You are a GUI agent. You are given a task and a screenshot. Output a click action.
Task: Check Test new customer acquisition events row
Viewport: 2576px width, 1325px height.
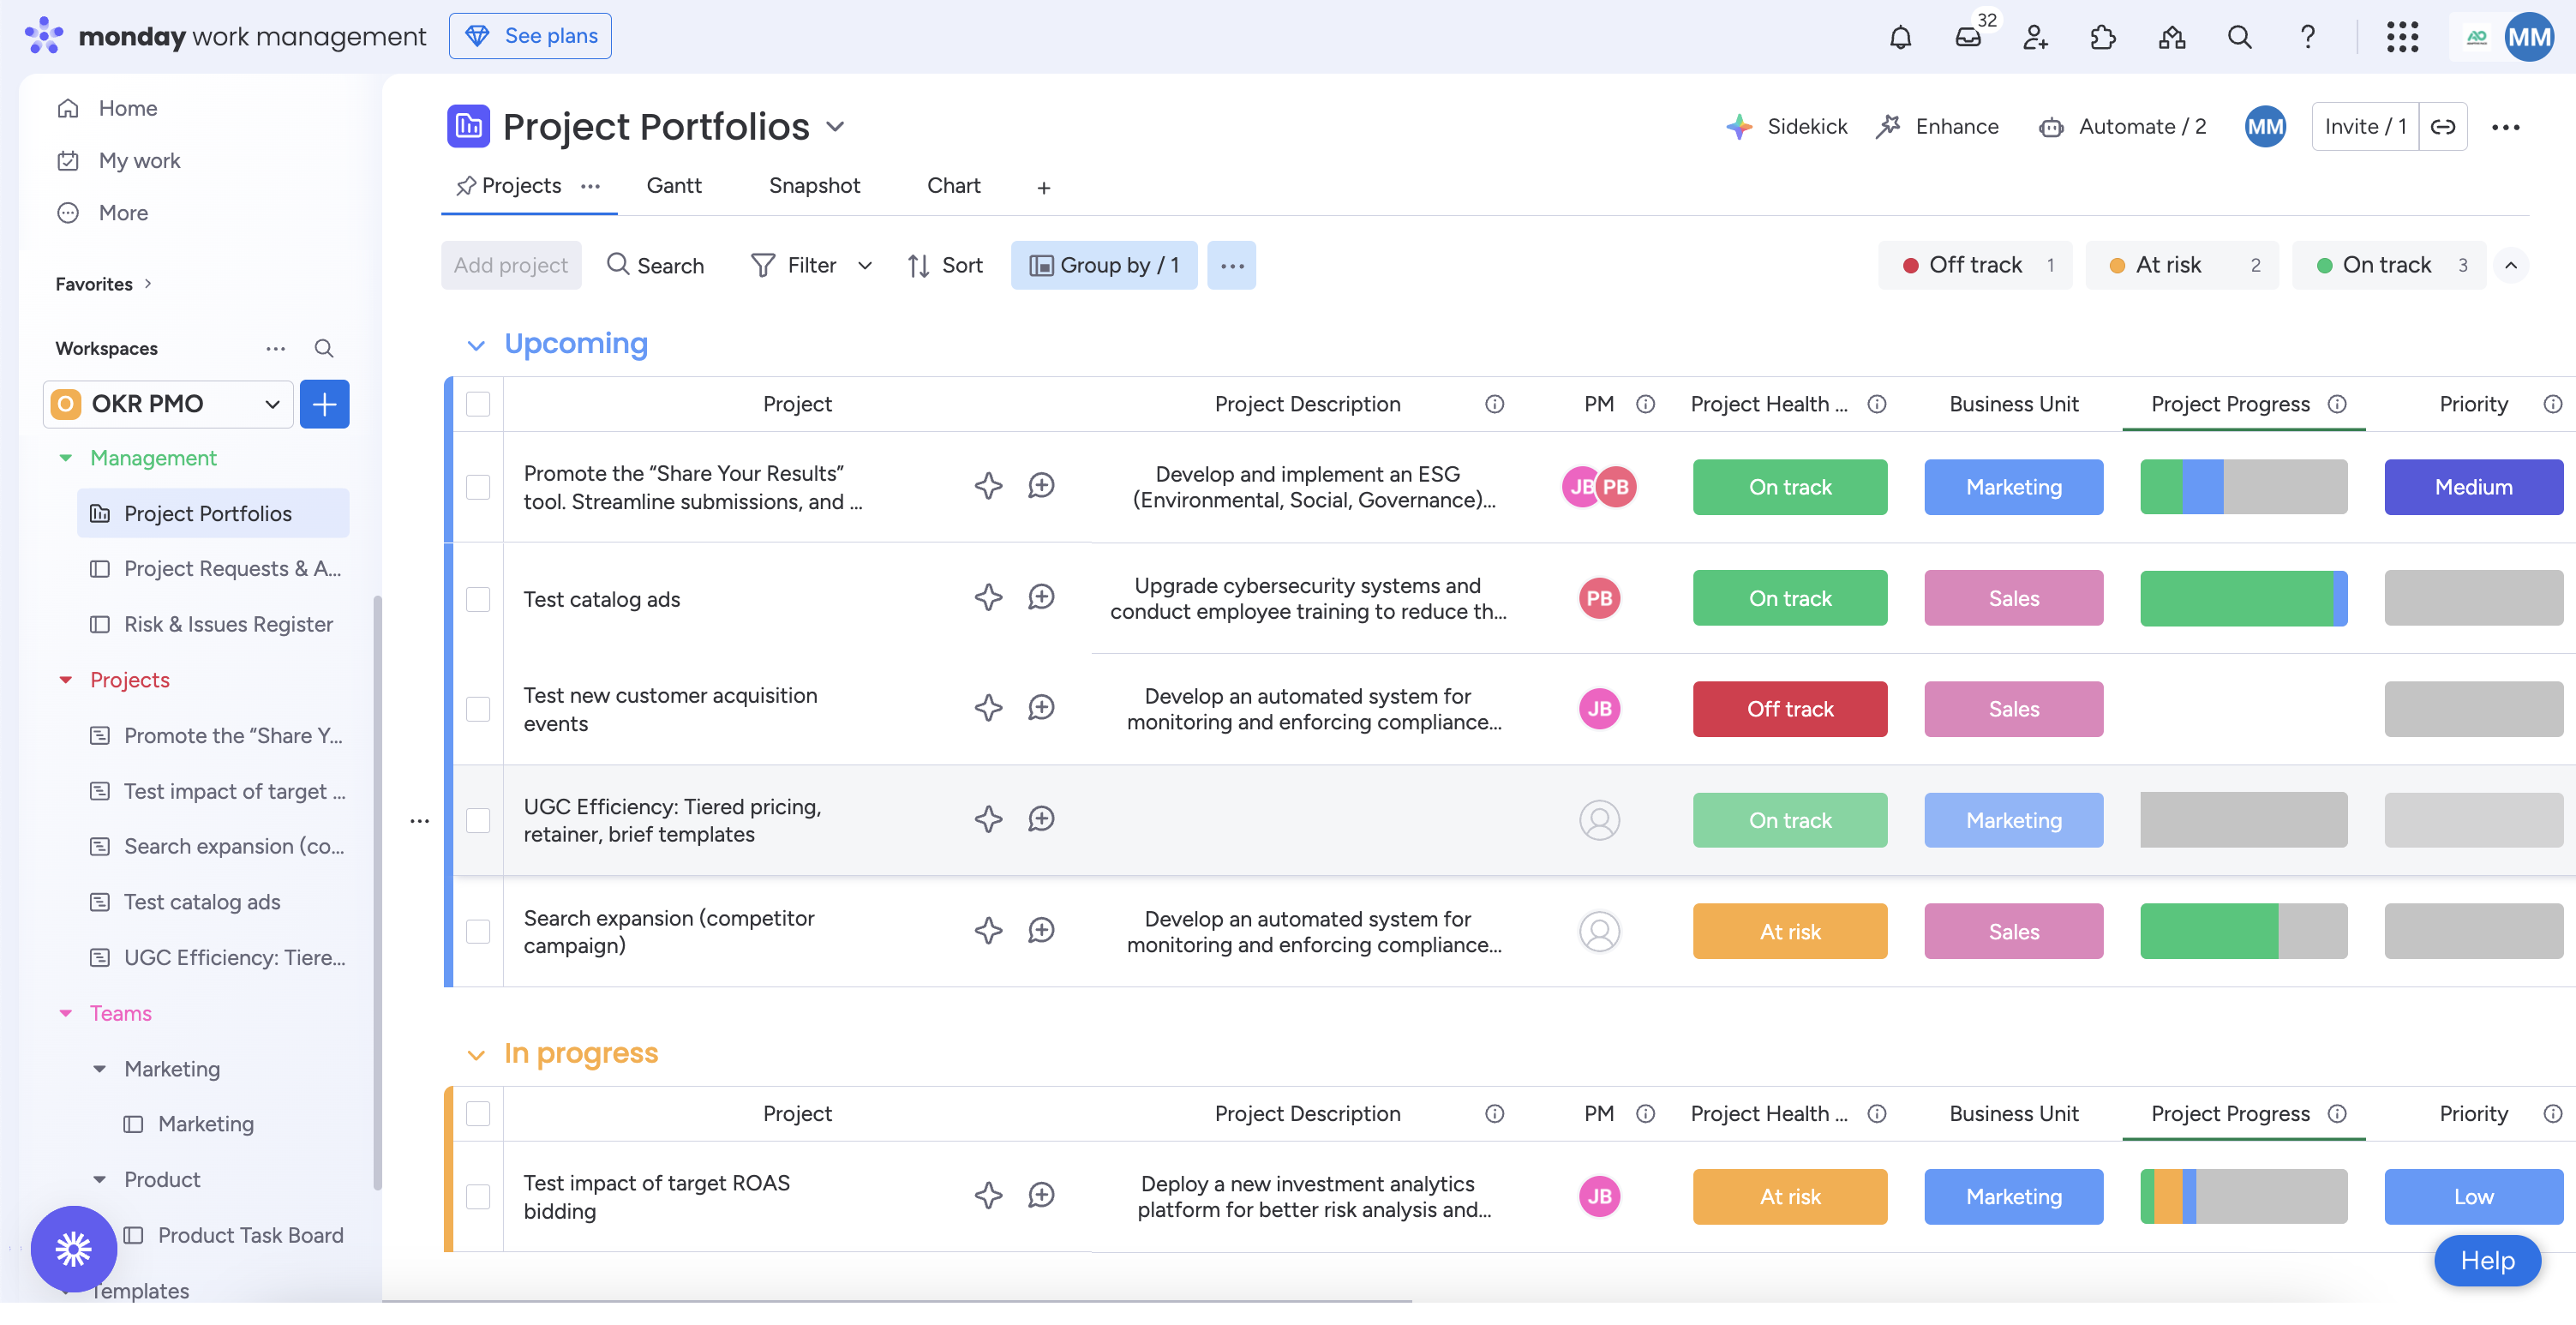coord(478,709)
